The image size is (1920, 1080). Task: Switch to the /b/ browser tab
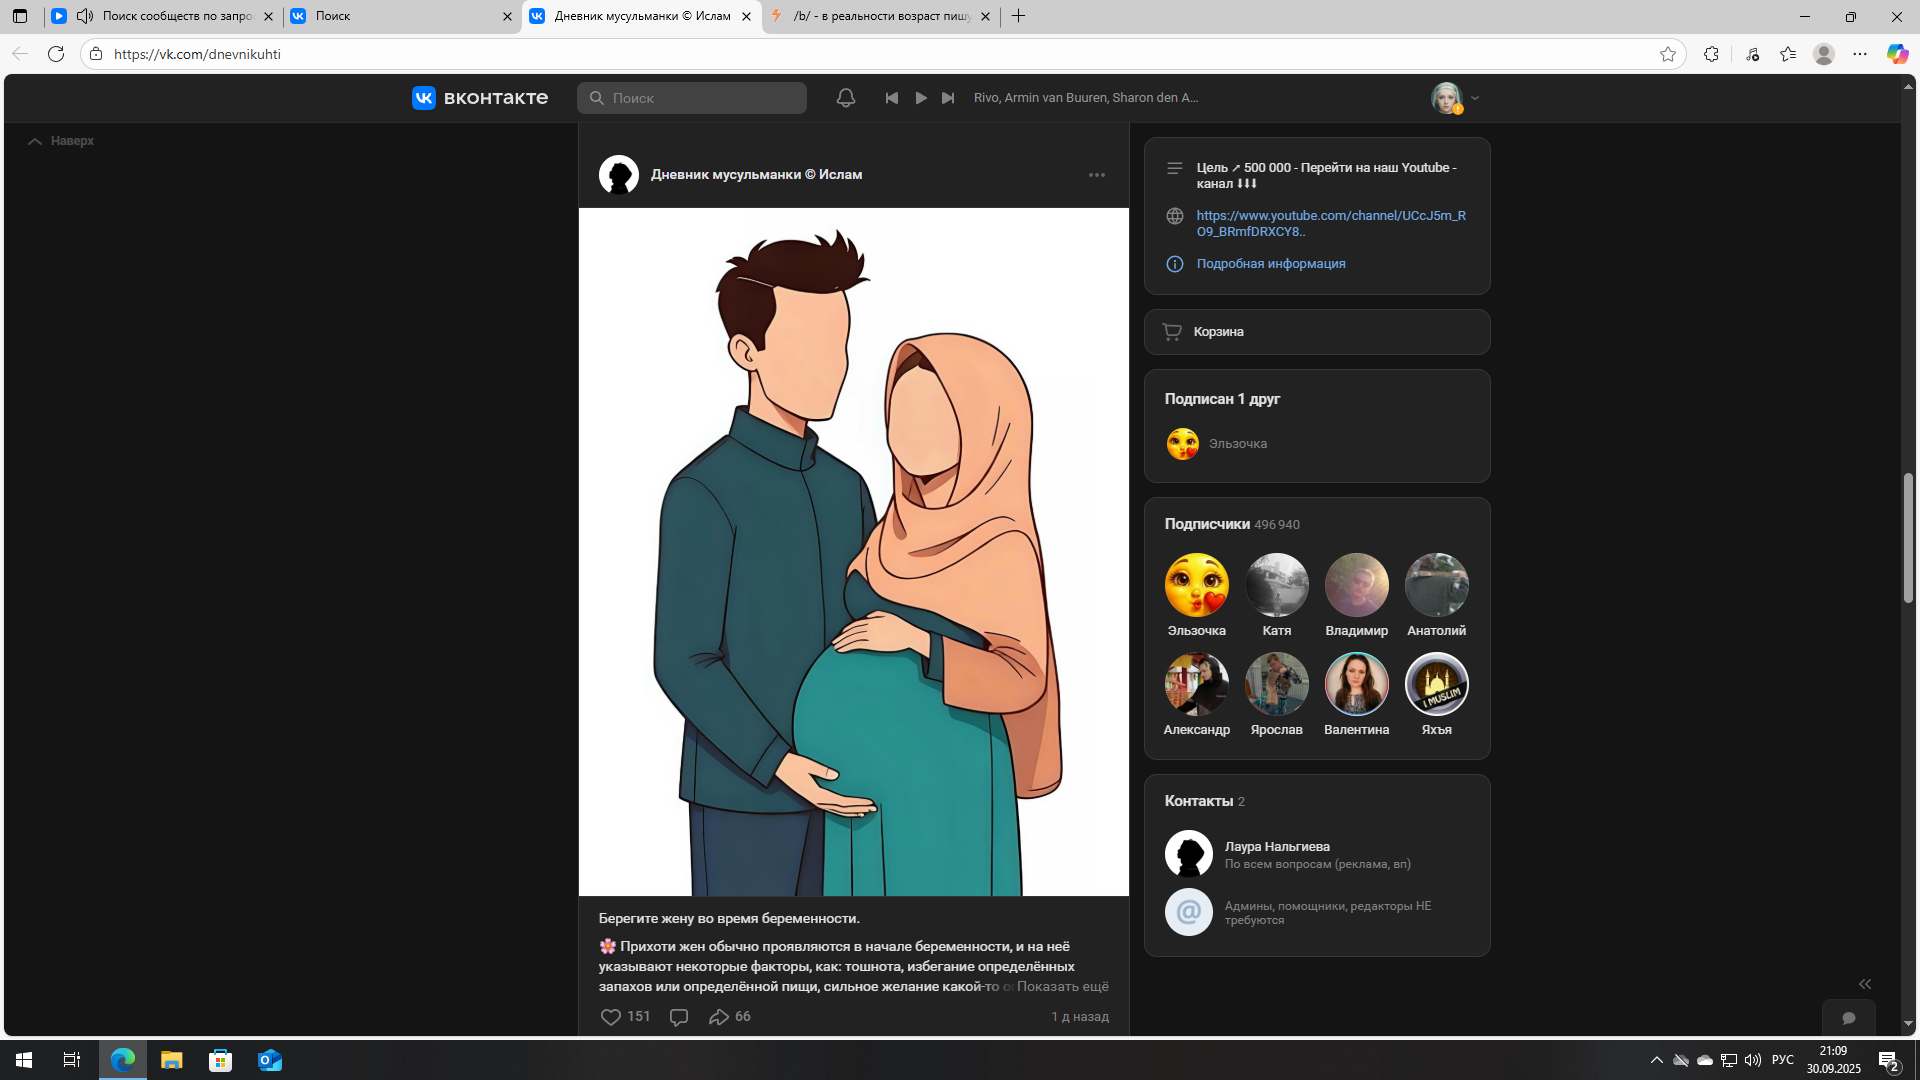point(880,16)
